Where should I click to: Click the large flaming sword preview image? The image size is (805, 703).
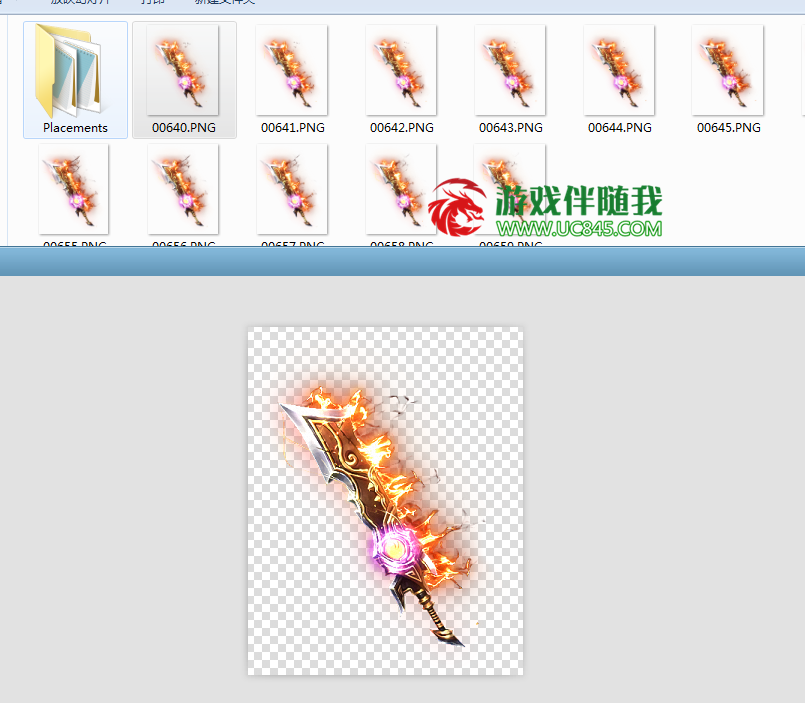click(x=386, y=501)
